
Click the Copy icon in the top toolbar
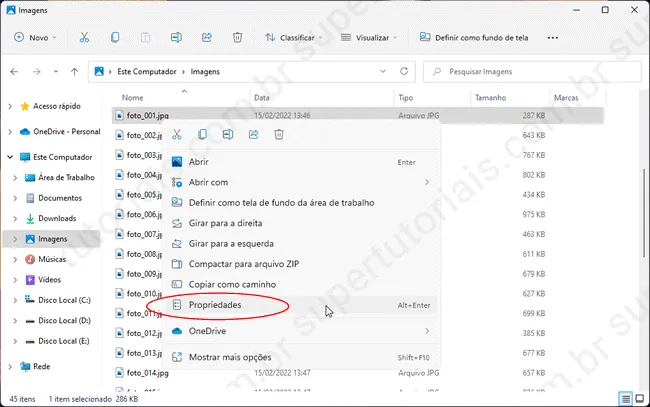[x=115, y=38]
